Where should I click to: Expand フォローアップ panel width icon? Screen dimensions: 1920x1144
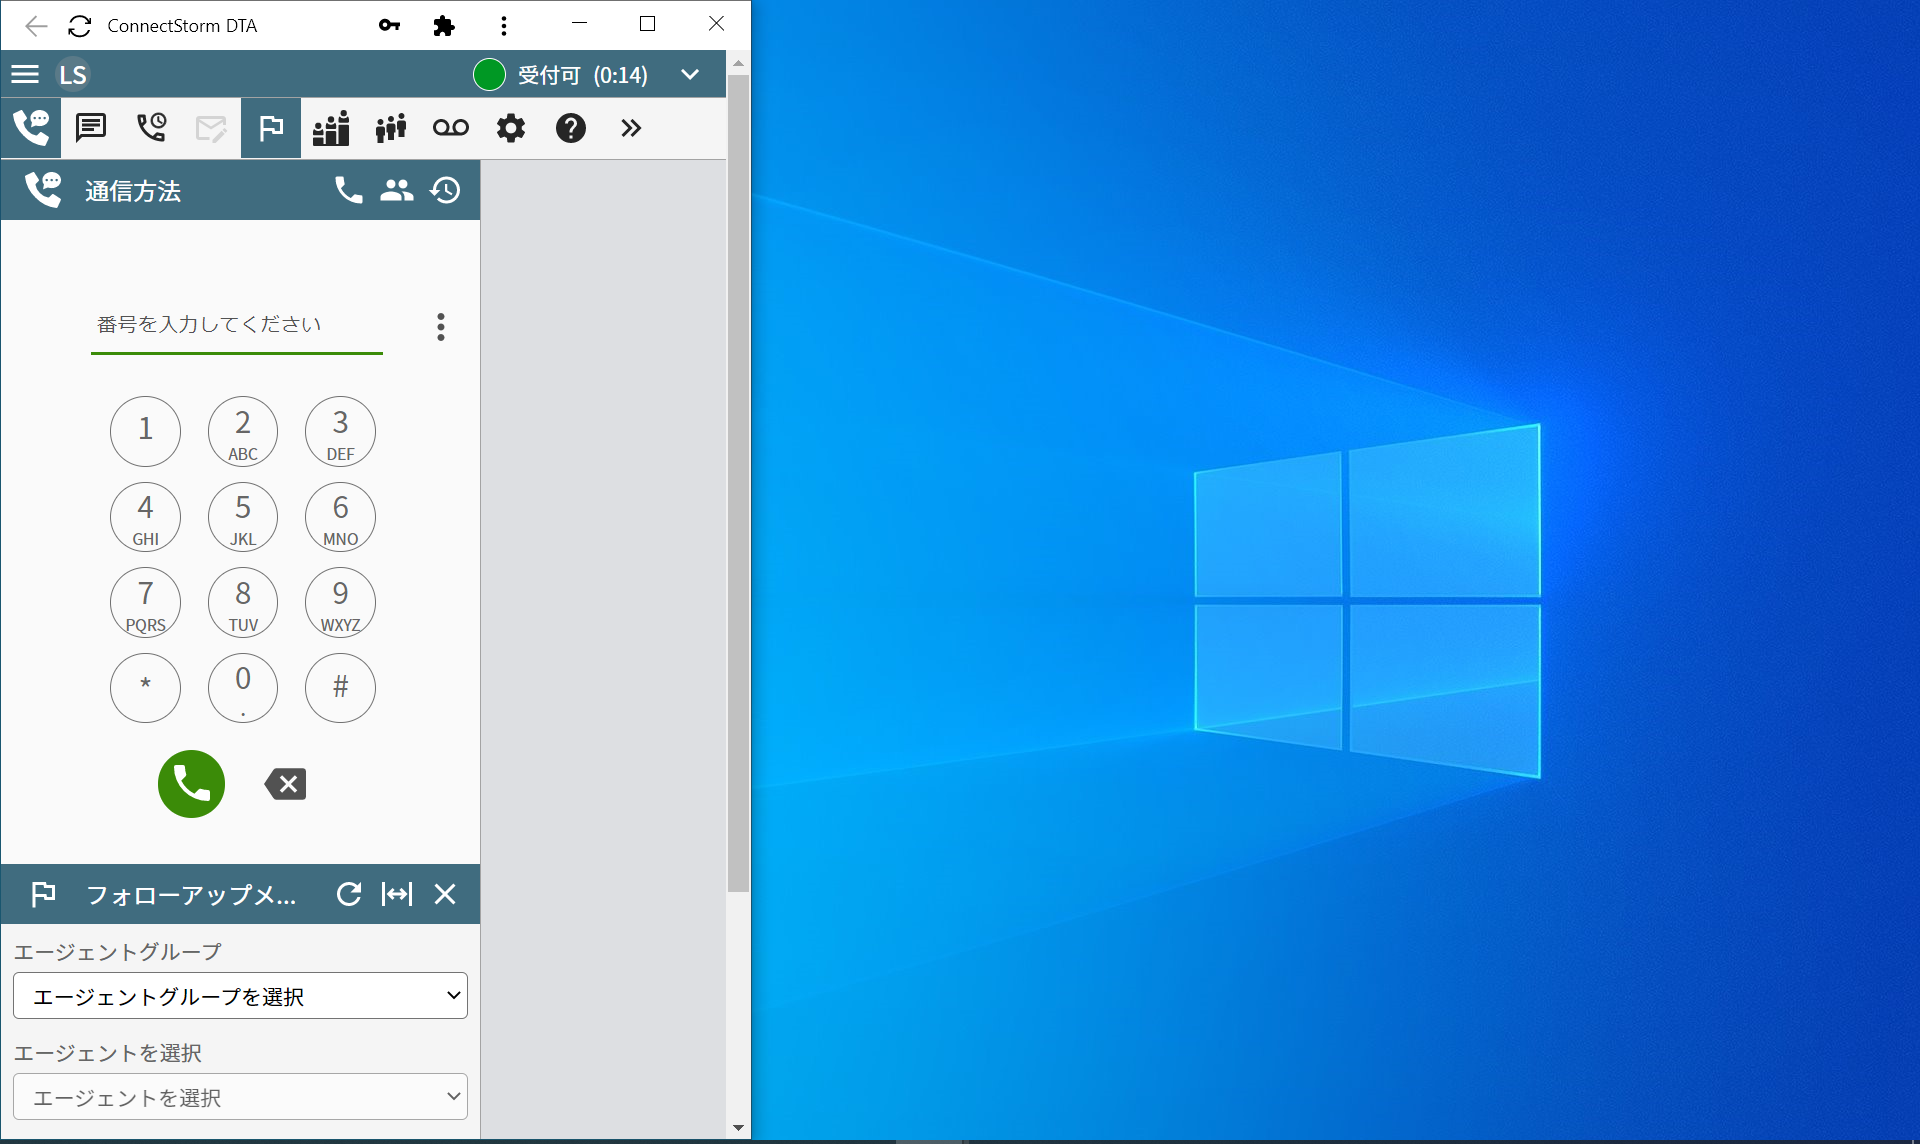[397, 894]
